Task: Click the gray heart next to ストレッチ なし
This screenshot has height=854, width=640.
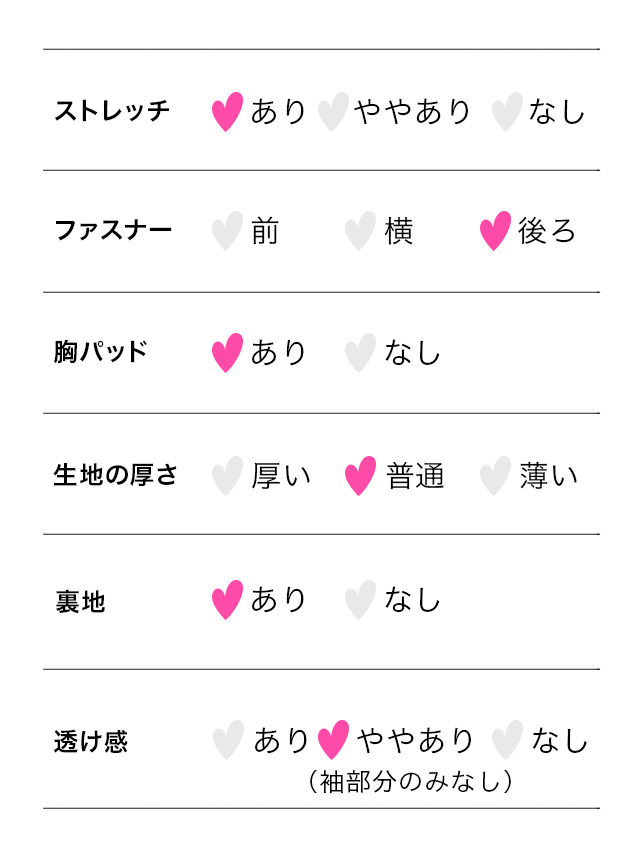Action: click(x=507, y=111)
